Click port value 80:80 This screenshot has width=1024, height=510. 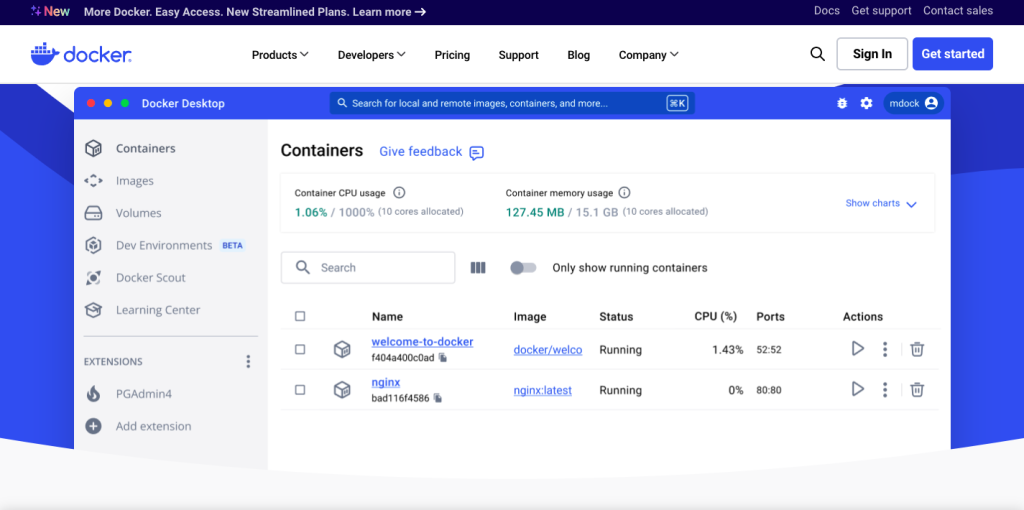click(769, 390)
